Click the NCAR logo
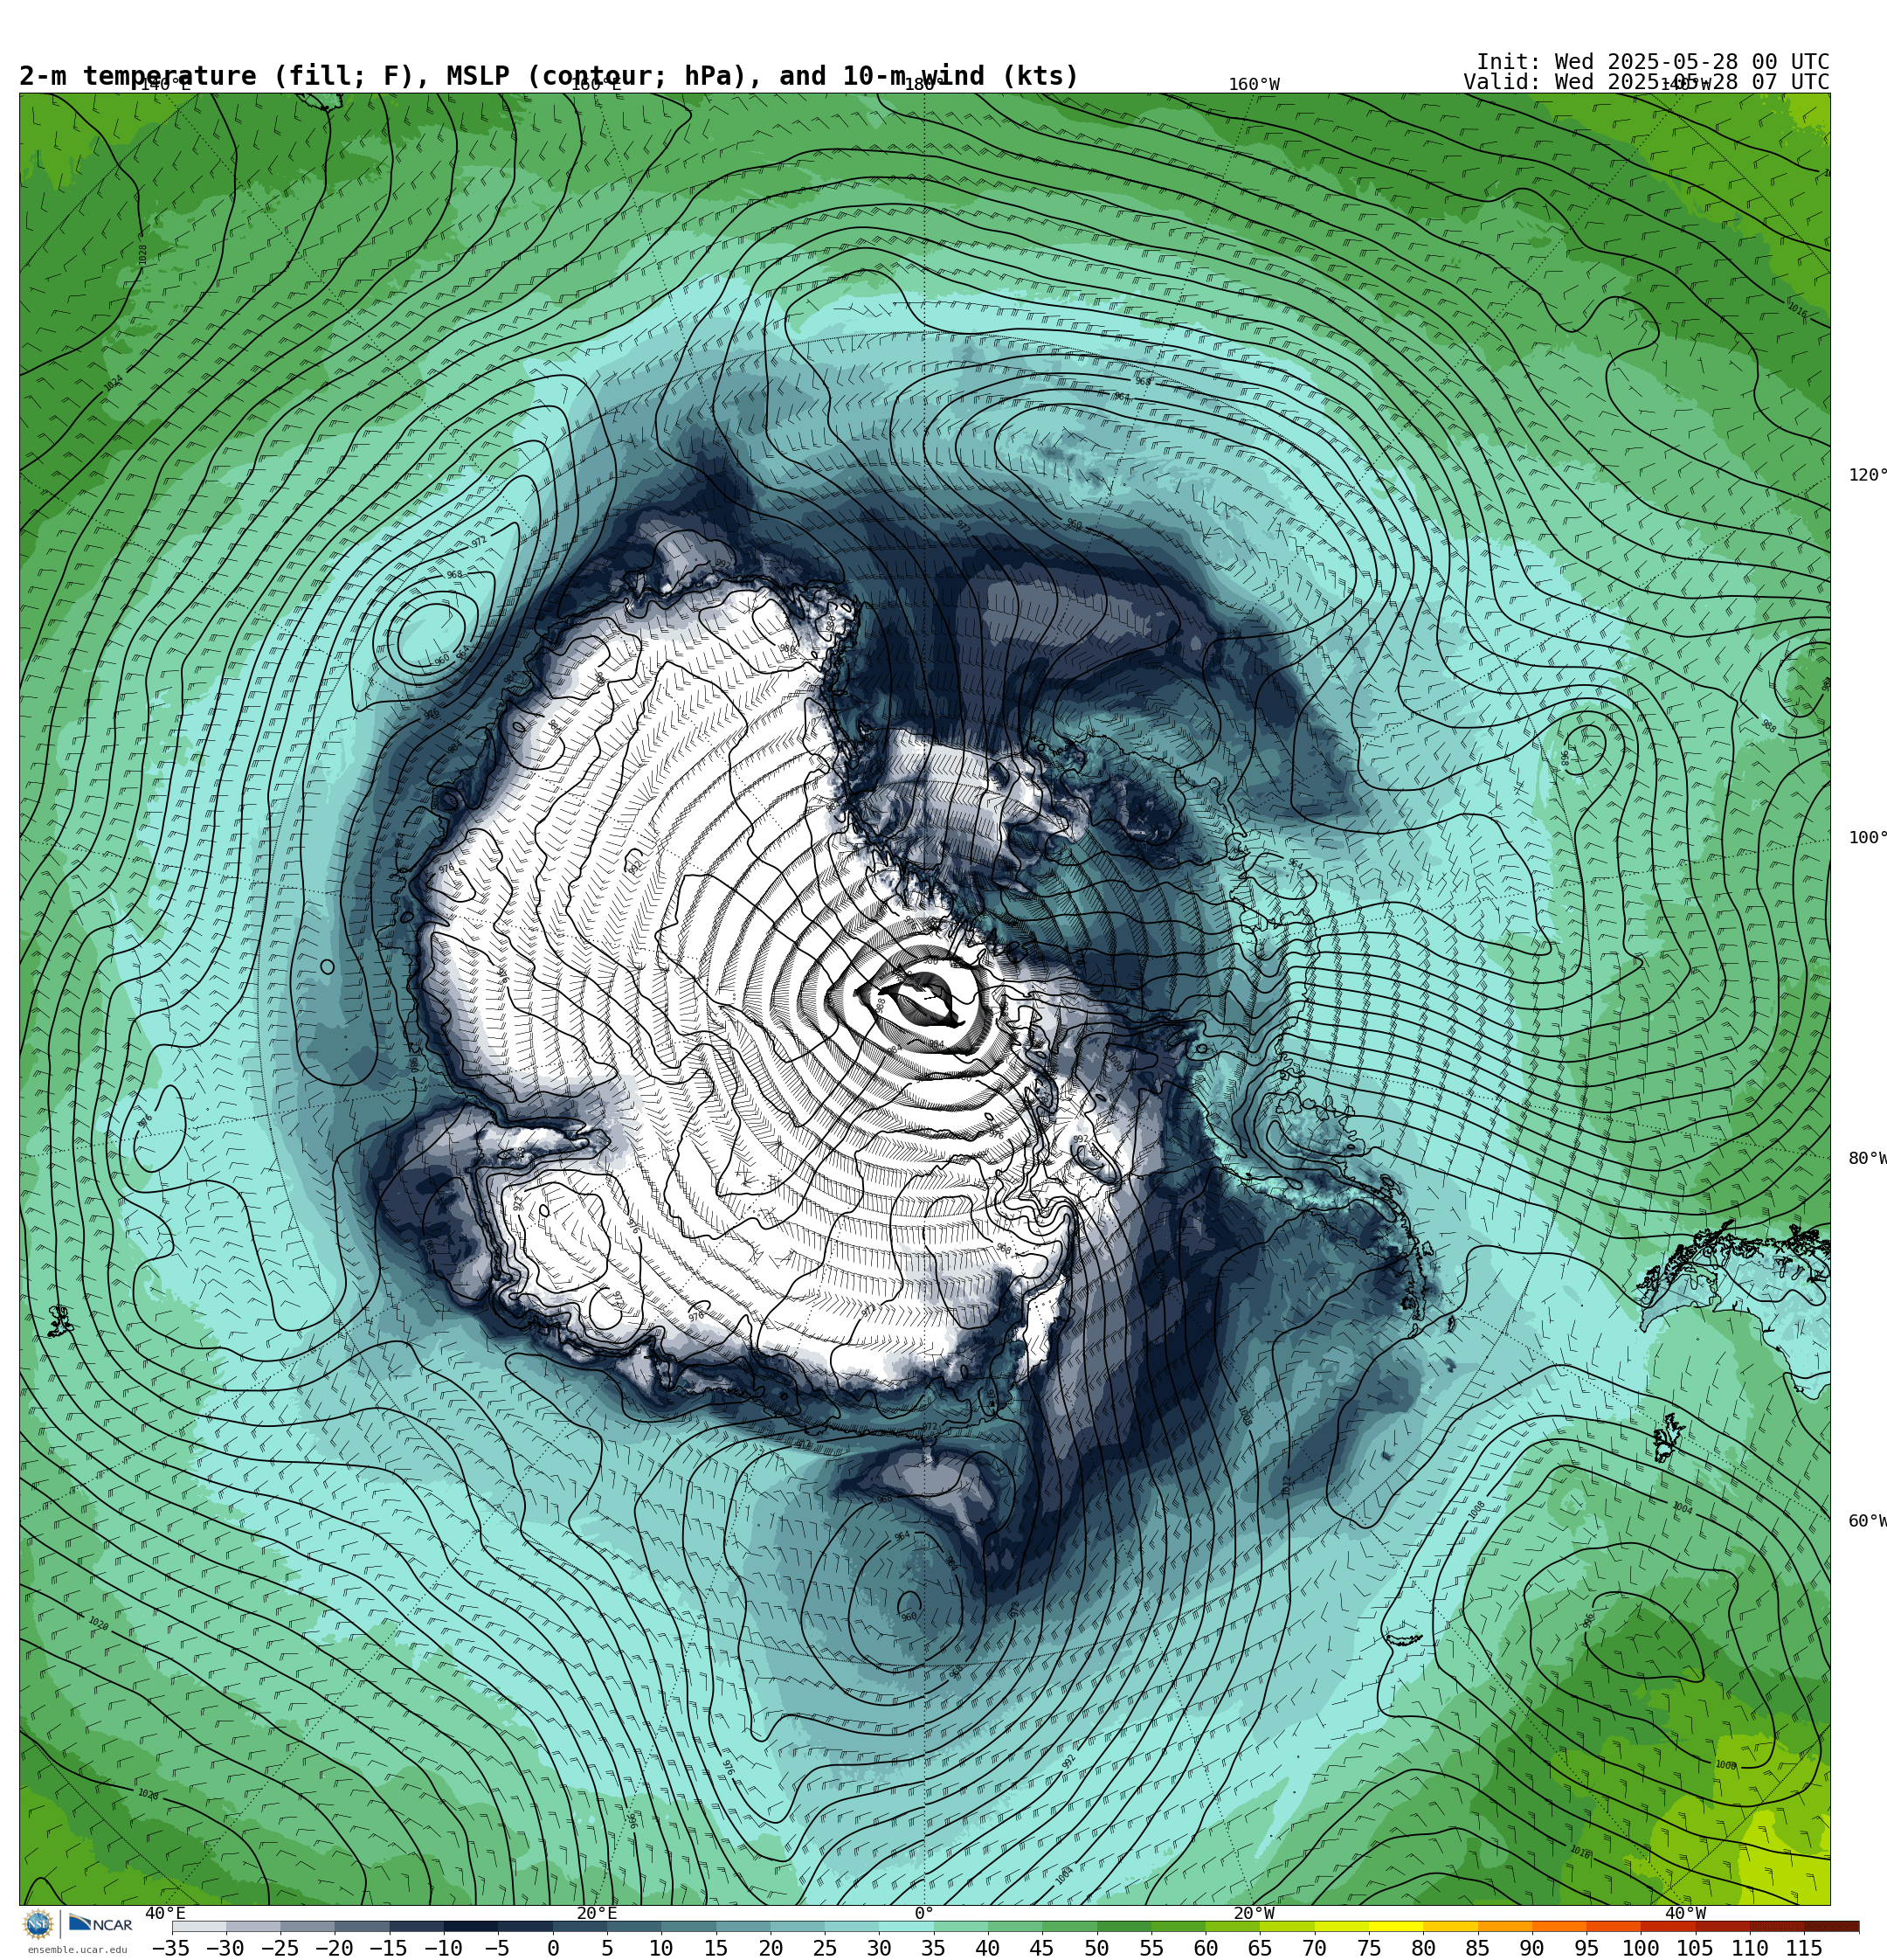The image size is (1887, 1960). click(x=101, y=1924)
